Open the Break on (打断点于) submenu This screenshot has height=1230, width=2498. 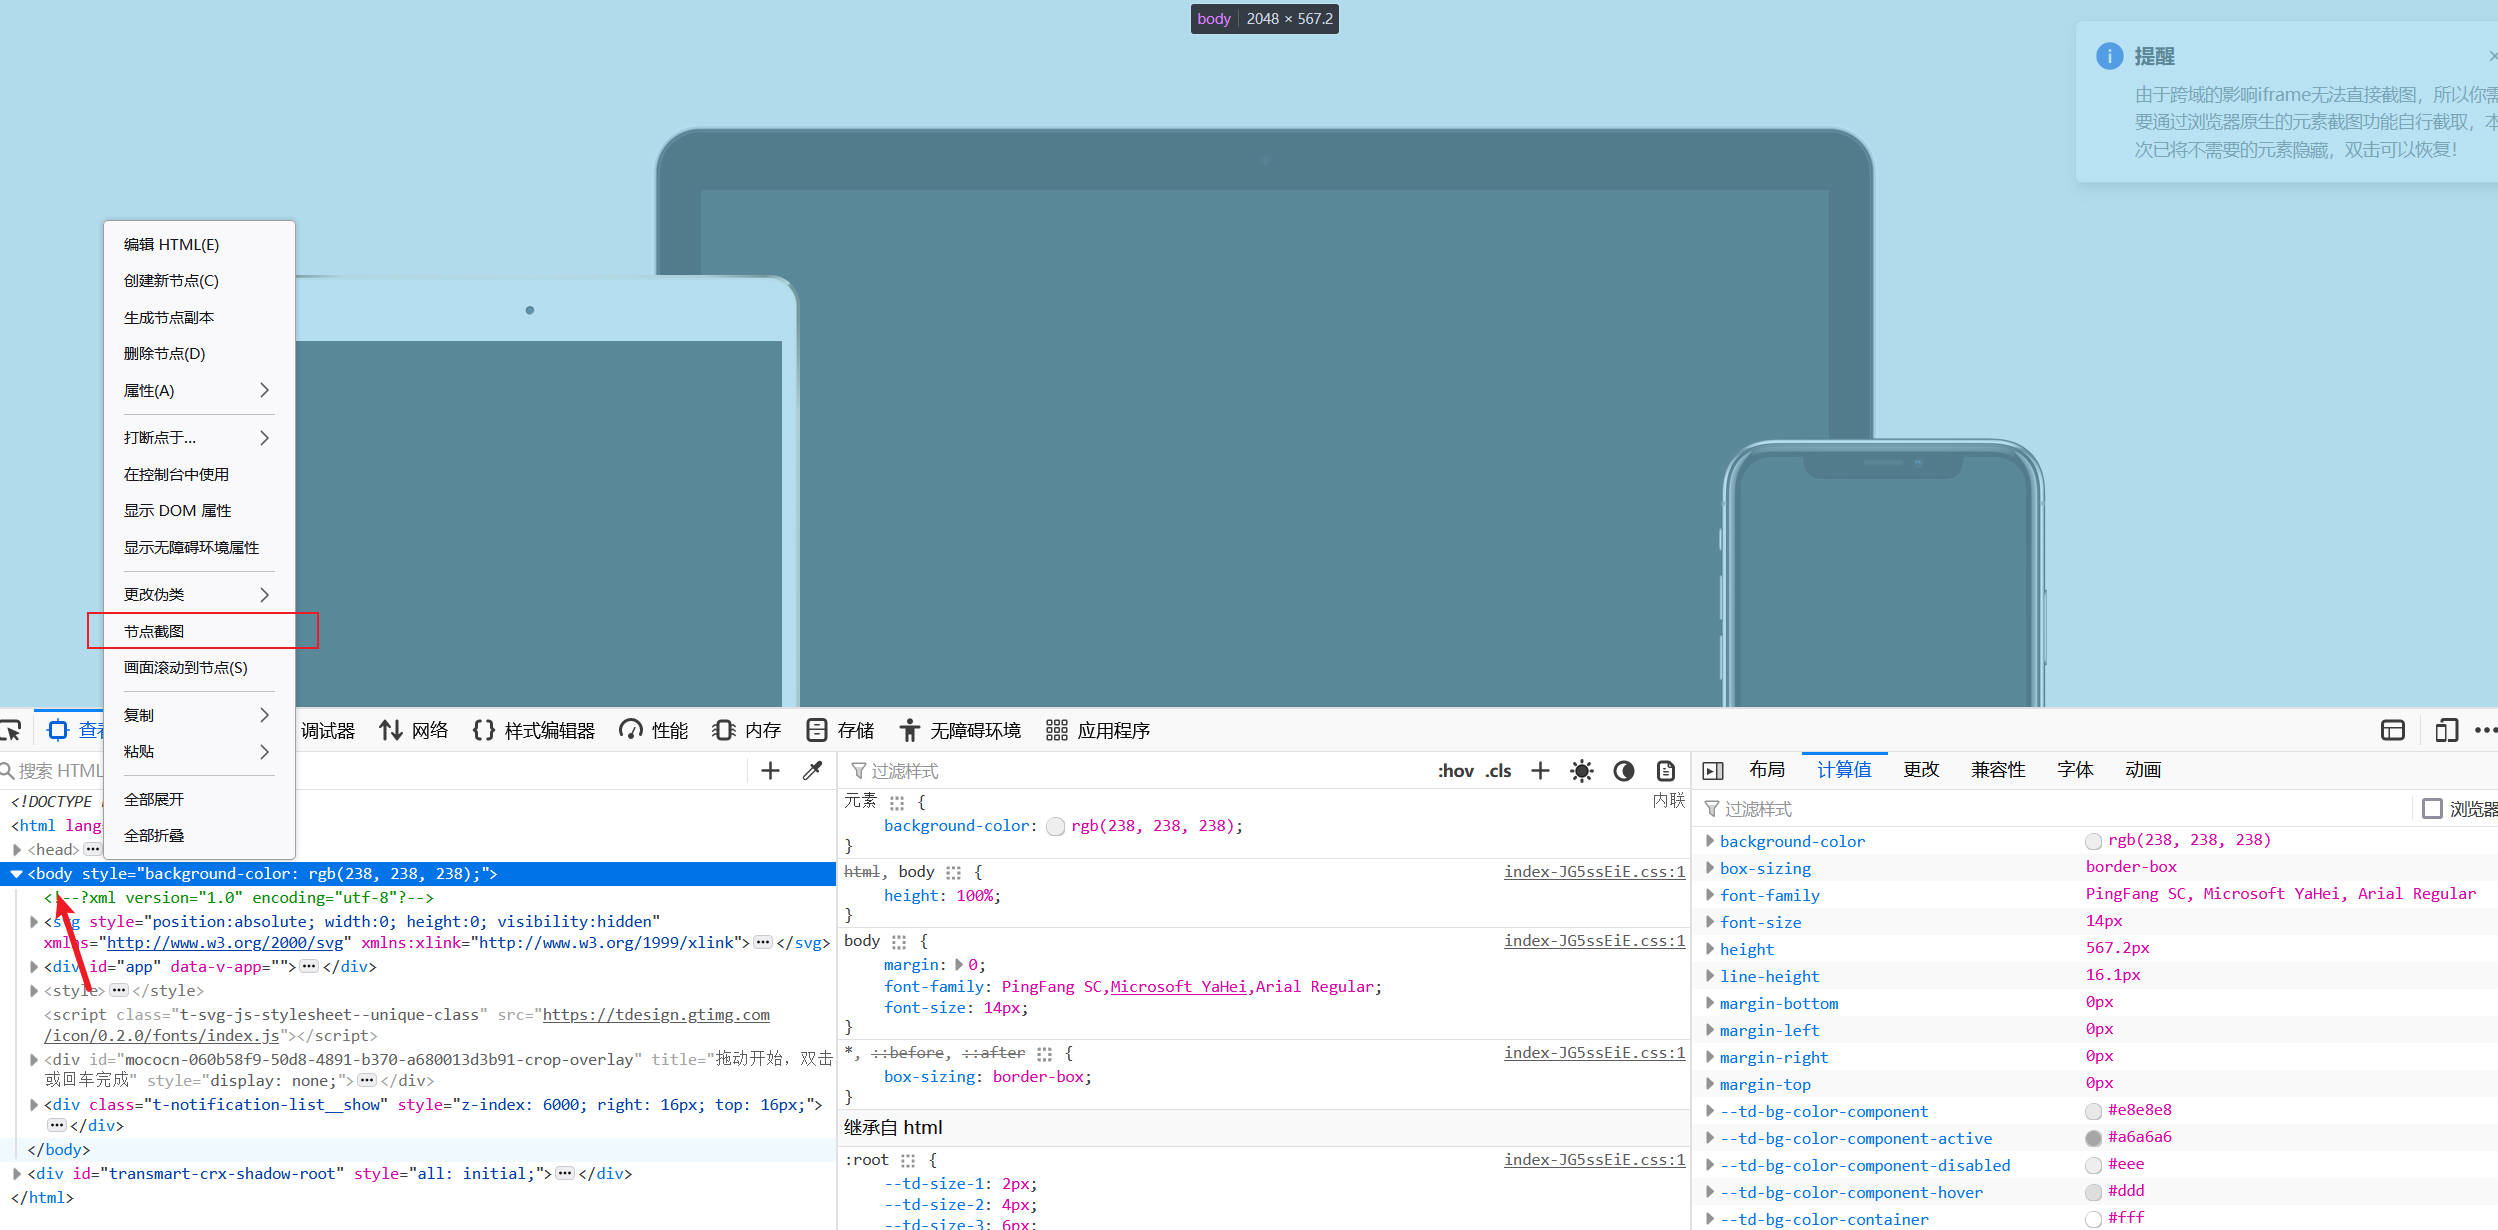199,438
